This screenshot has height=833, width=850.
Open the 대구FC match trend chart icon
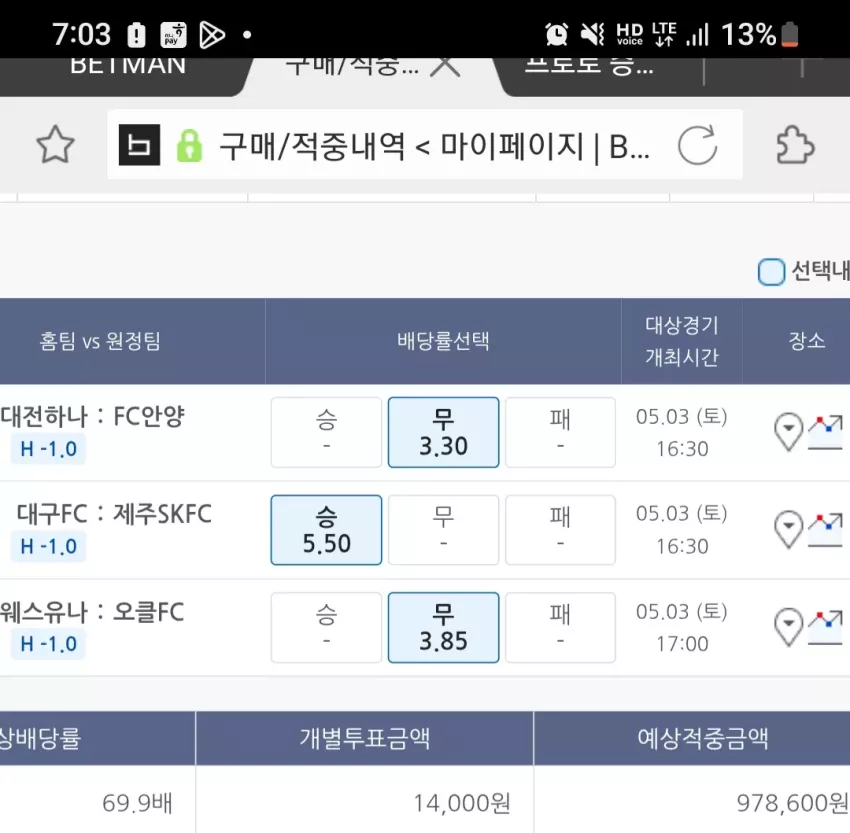[826, 529]
